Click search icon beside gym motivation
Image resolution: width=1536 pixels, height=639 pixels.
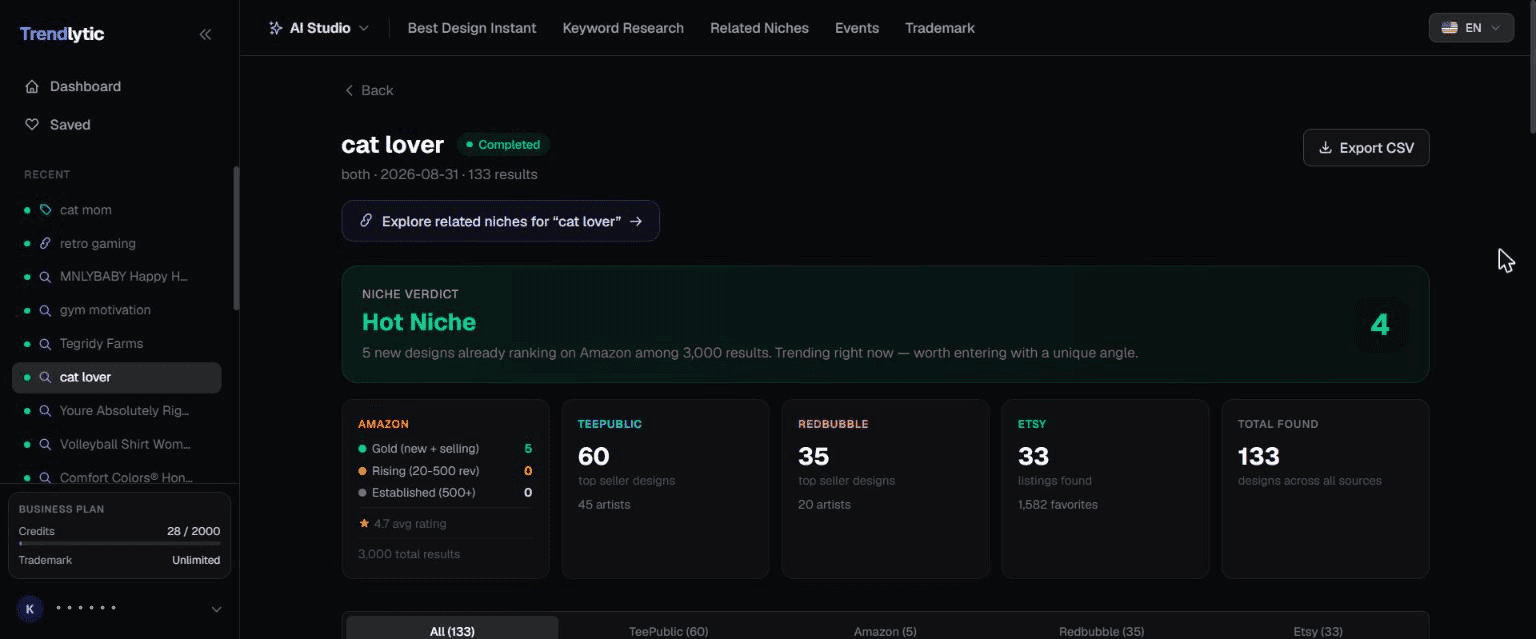tap(45, 310)
